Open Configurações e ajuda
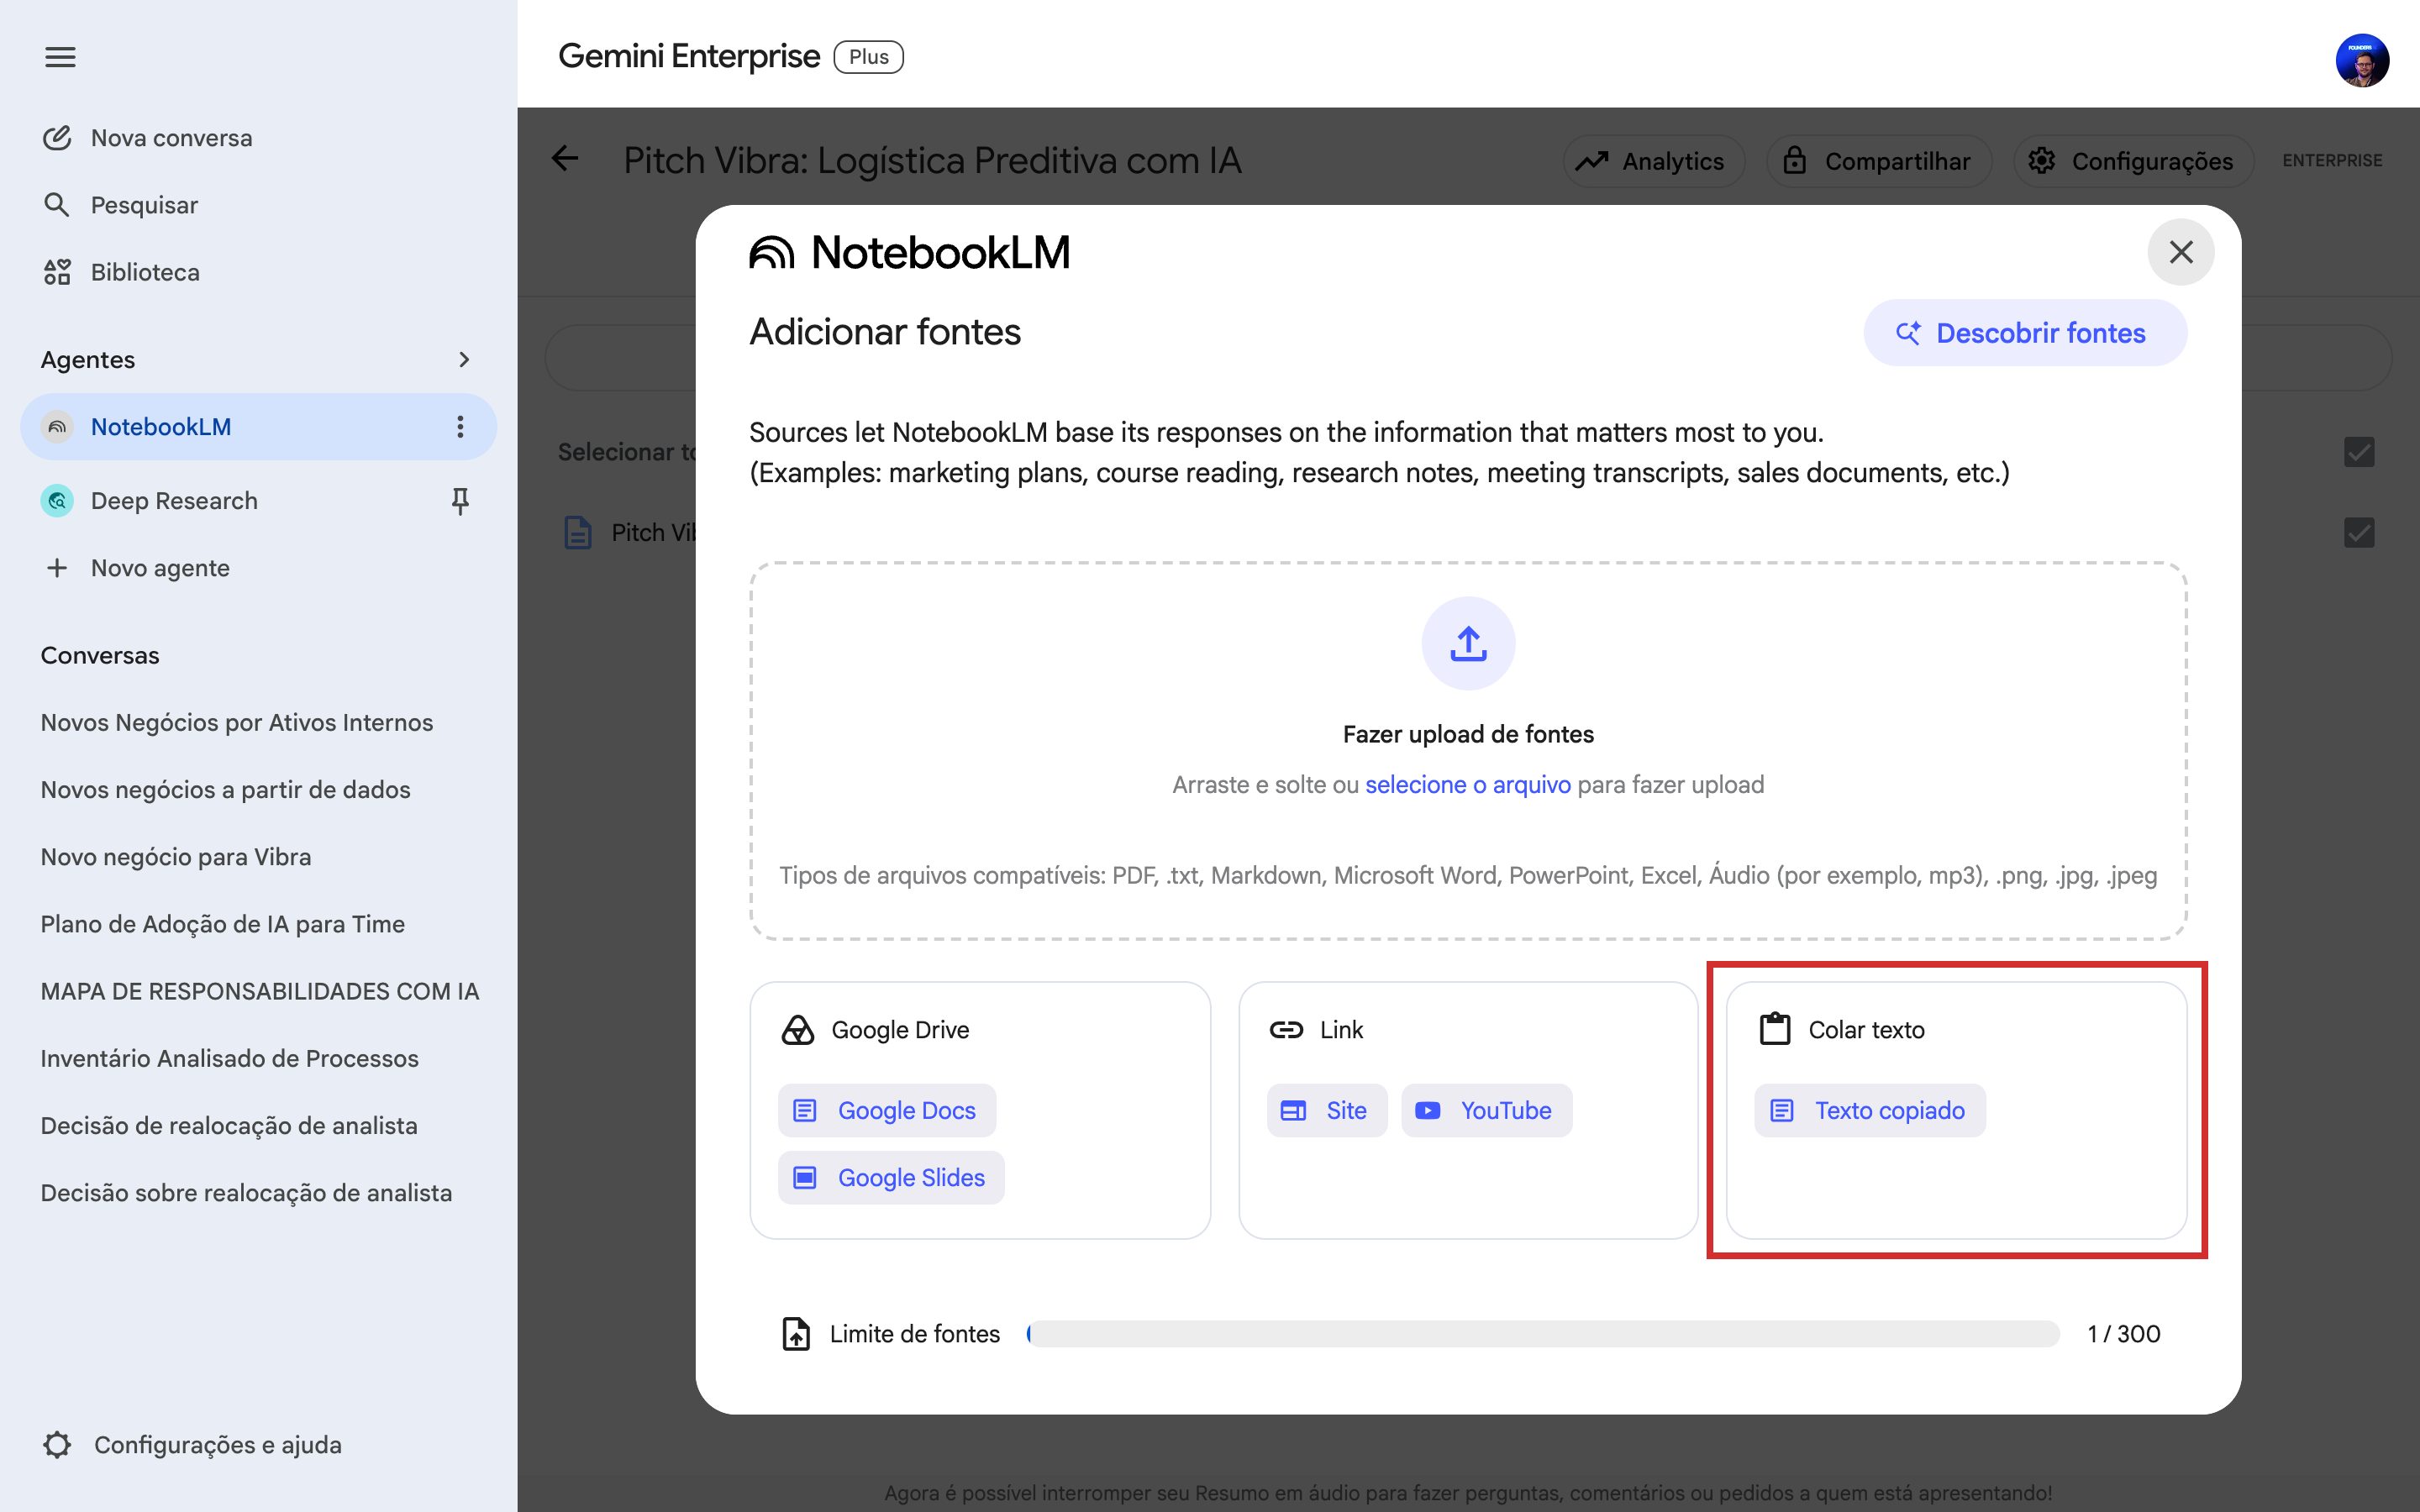 (192, 1444)
